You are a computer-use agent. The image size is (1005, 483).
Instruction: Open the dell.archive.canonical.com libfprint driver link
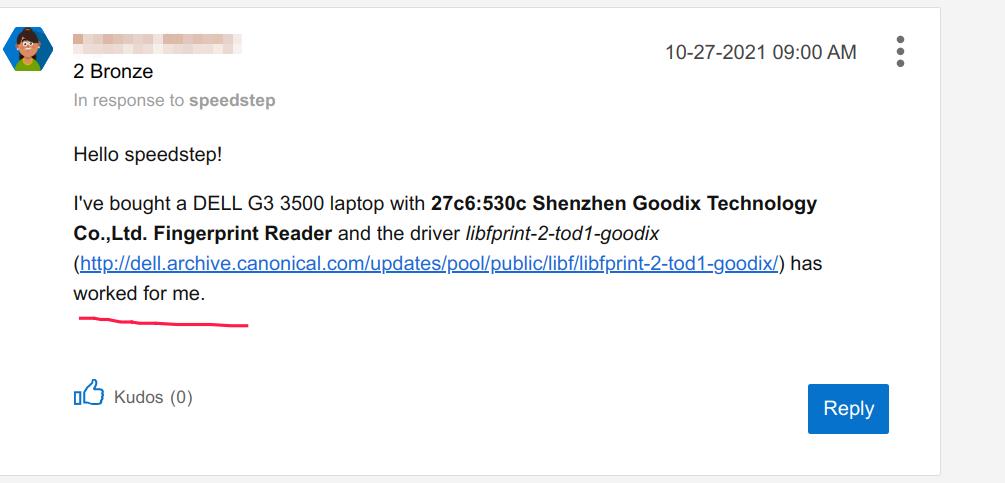tap(429, 264)
